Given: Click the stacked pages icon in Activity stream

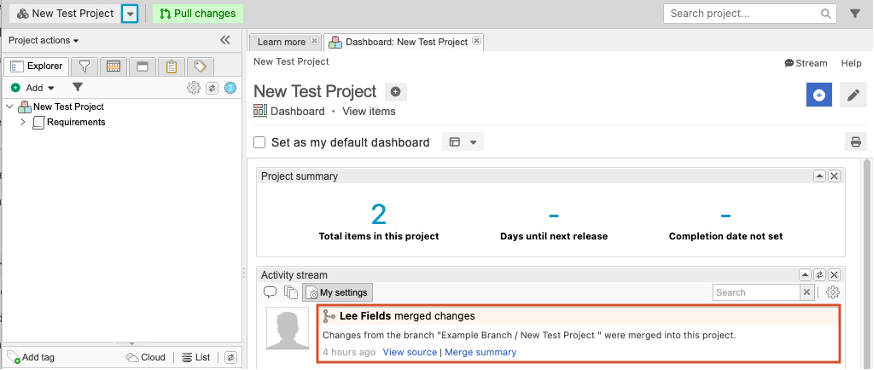Looking at the screenshot, I should click(x=290, y=292).
